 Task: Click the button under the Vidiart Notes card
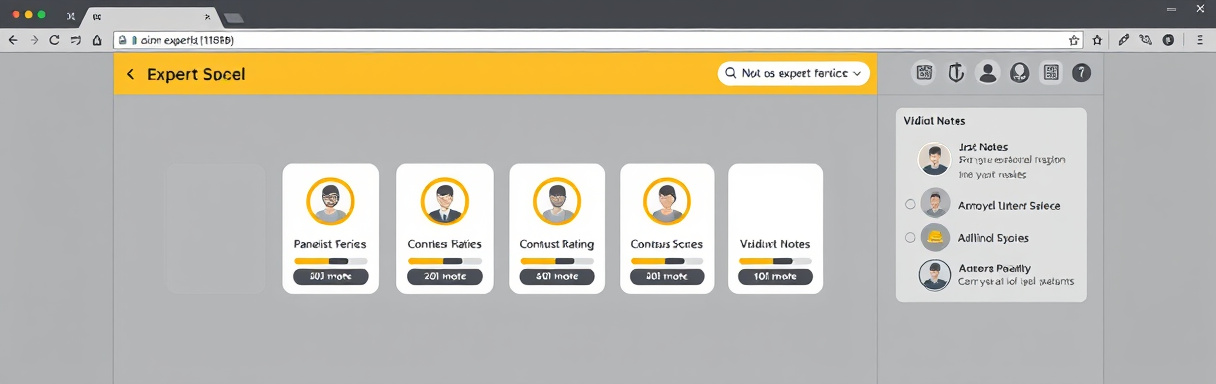(x=775, y=276)
